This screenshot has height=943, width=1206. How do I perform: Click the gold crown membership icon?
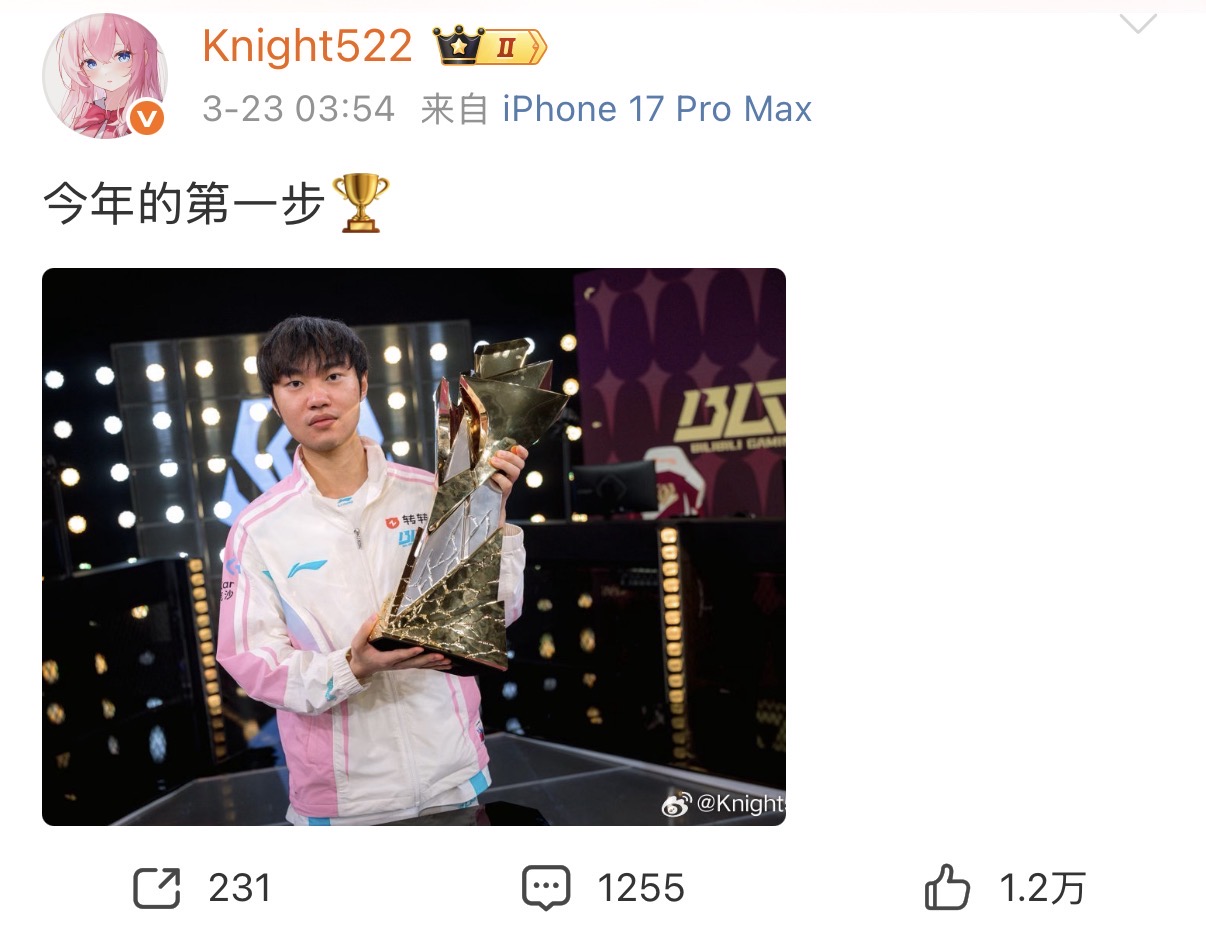459,46
